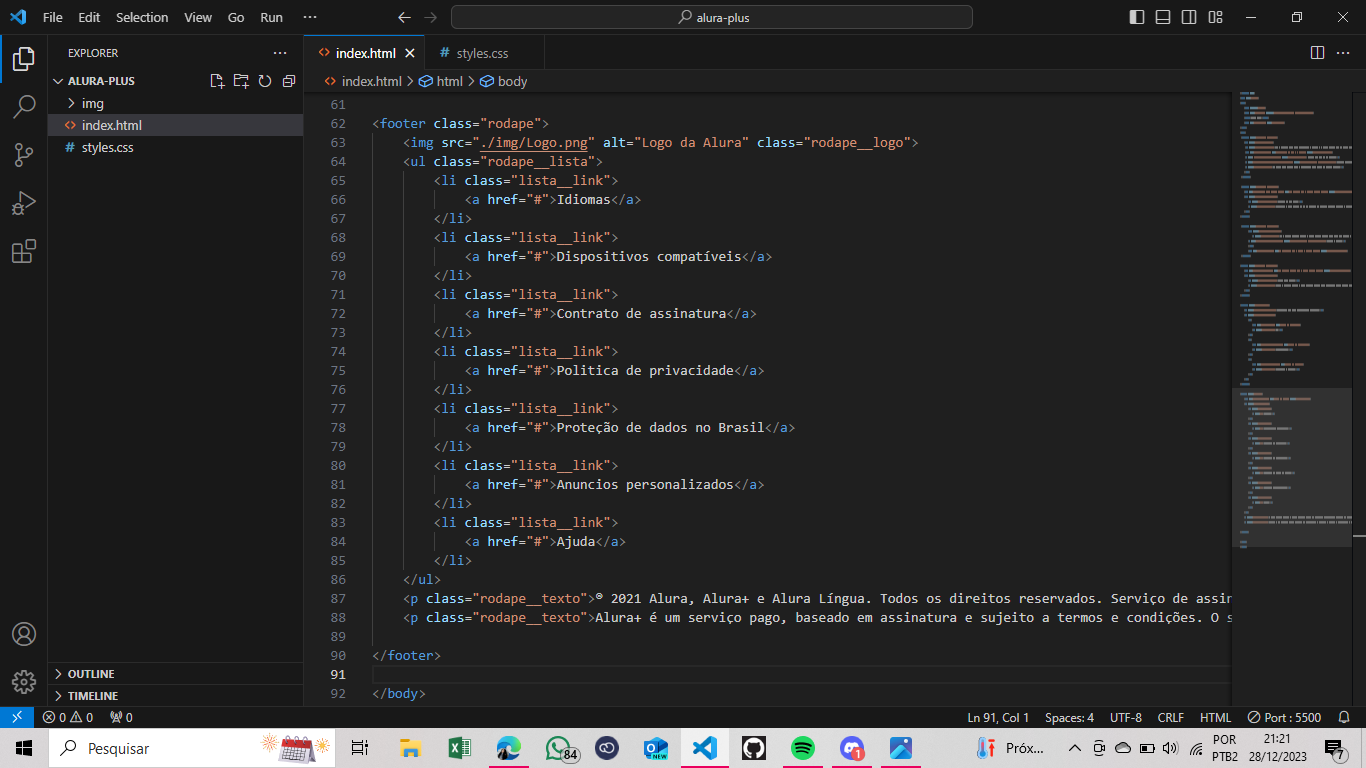The image size is (1366, 768).
Task: Expand the TIMELINE section
Action: 175,696
